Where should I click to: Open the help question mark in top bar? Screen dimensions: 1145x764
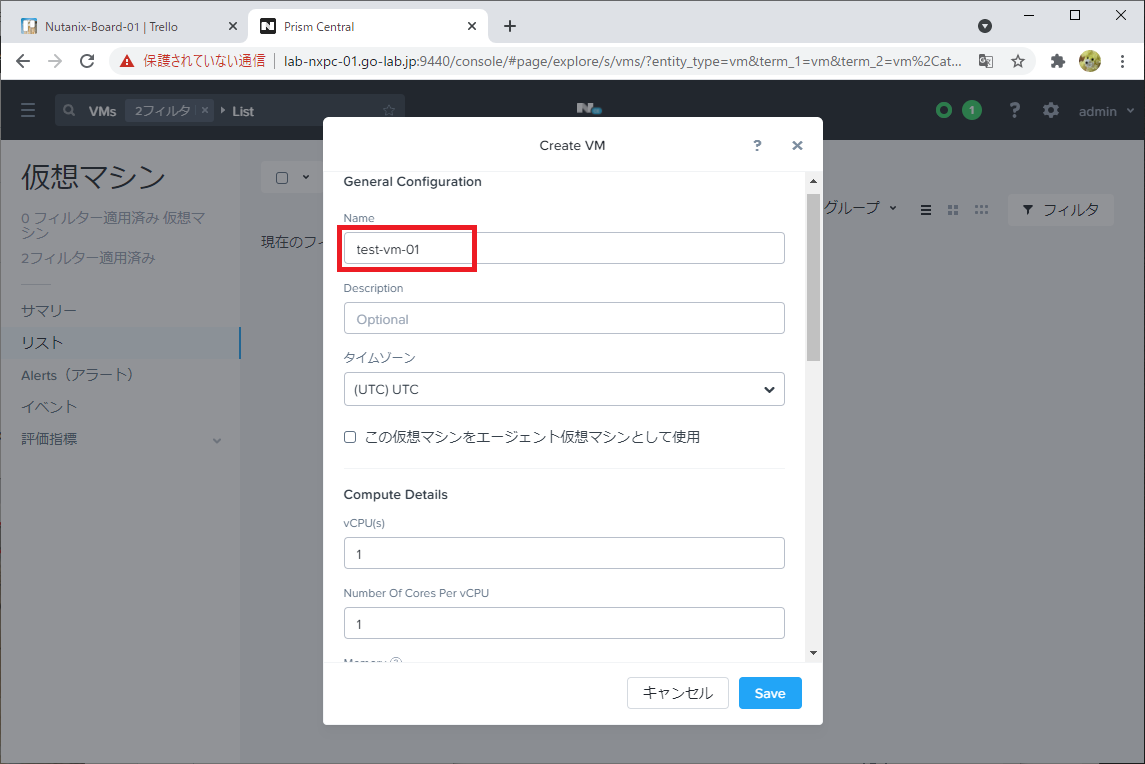tap(1014, 110)
